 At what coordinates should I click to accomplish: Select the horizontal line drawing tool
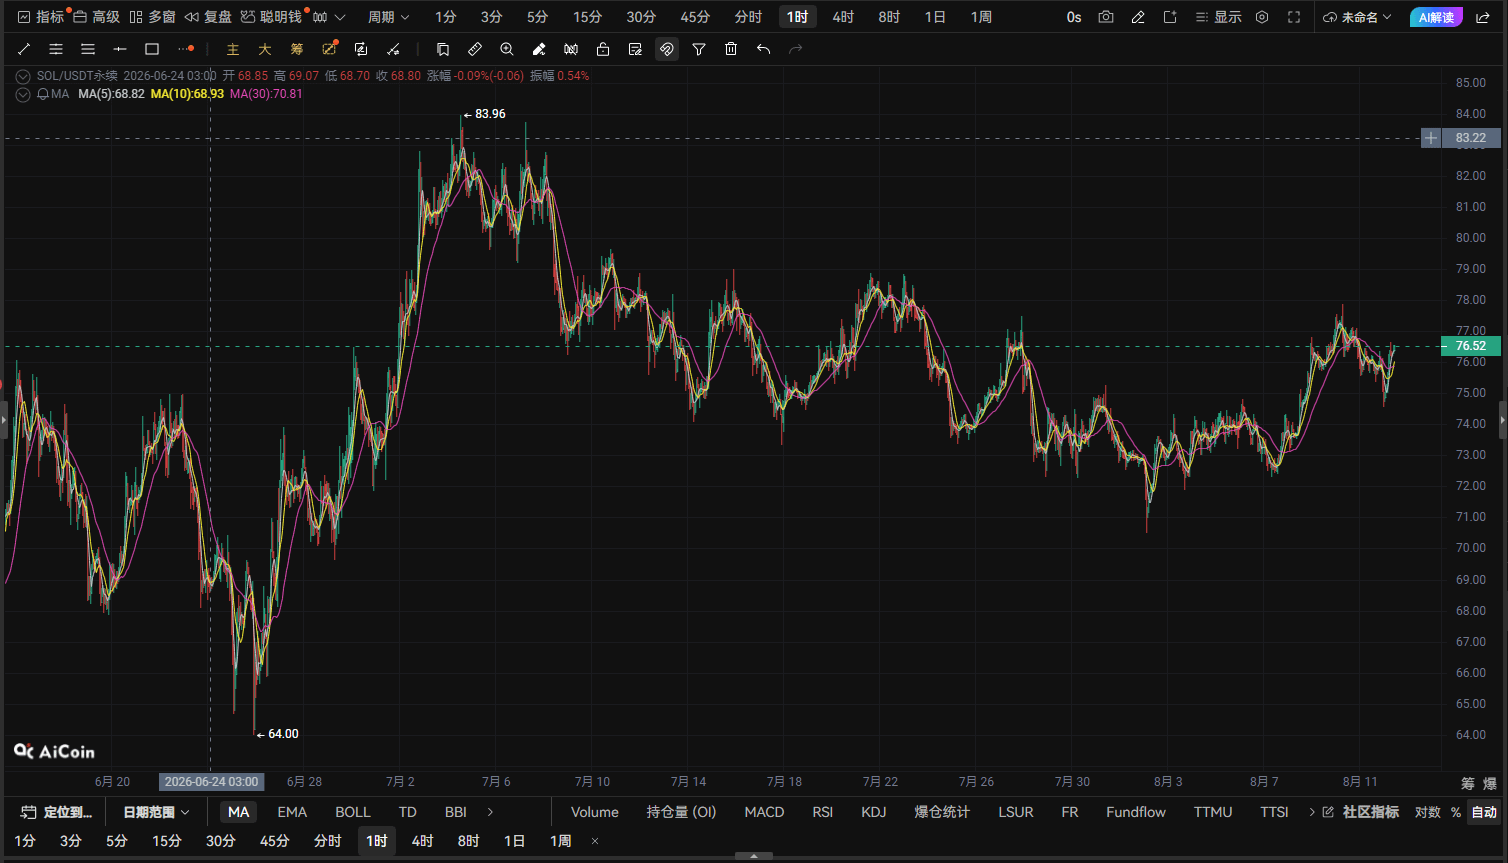(120, 49)
